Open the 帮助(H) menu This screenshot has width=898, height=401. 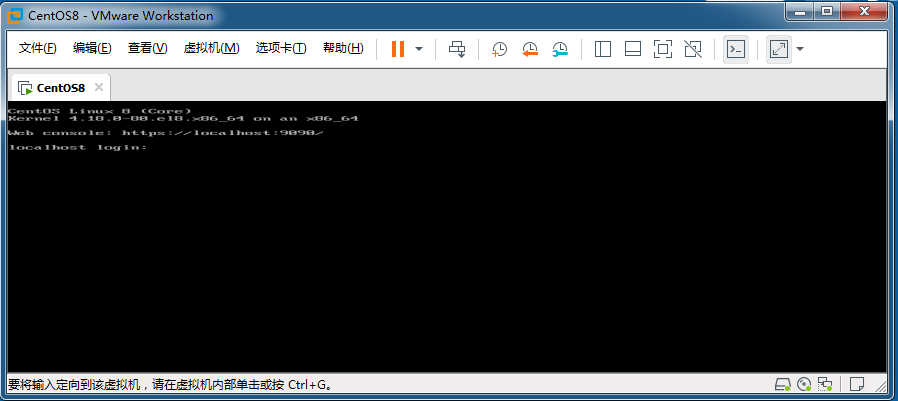[x=343, y=48]
